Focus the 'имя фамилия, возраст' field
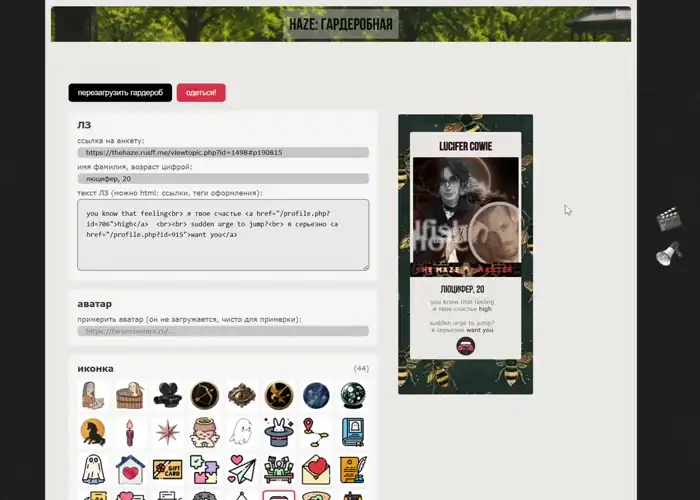Image resolution: width=700 pixels, height=500 pixels. (223, 179)
